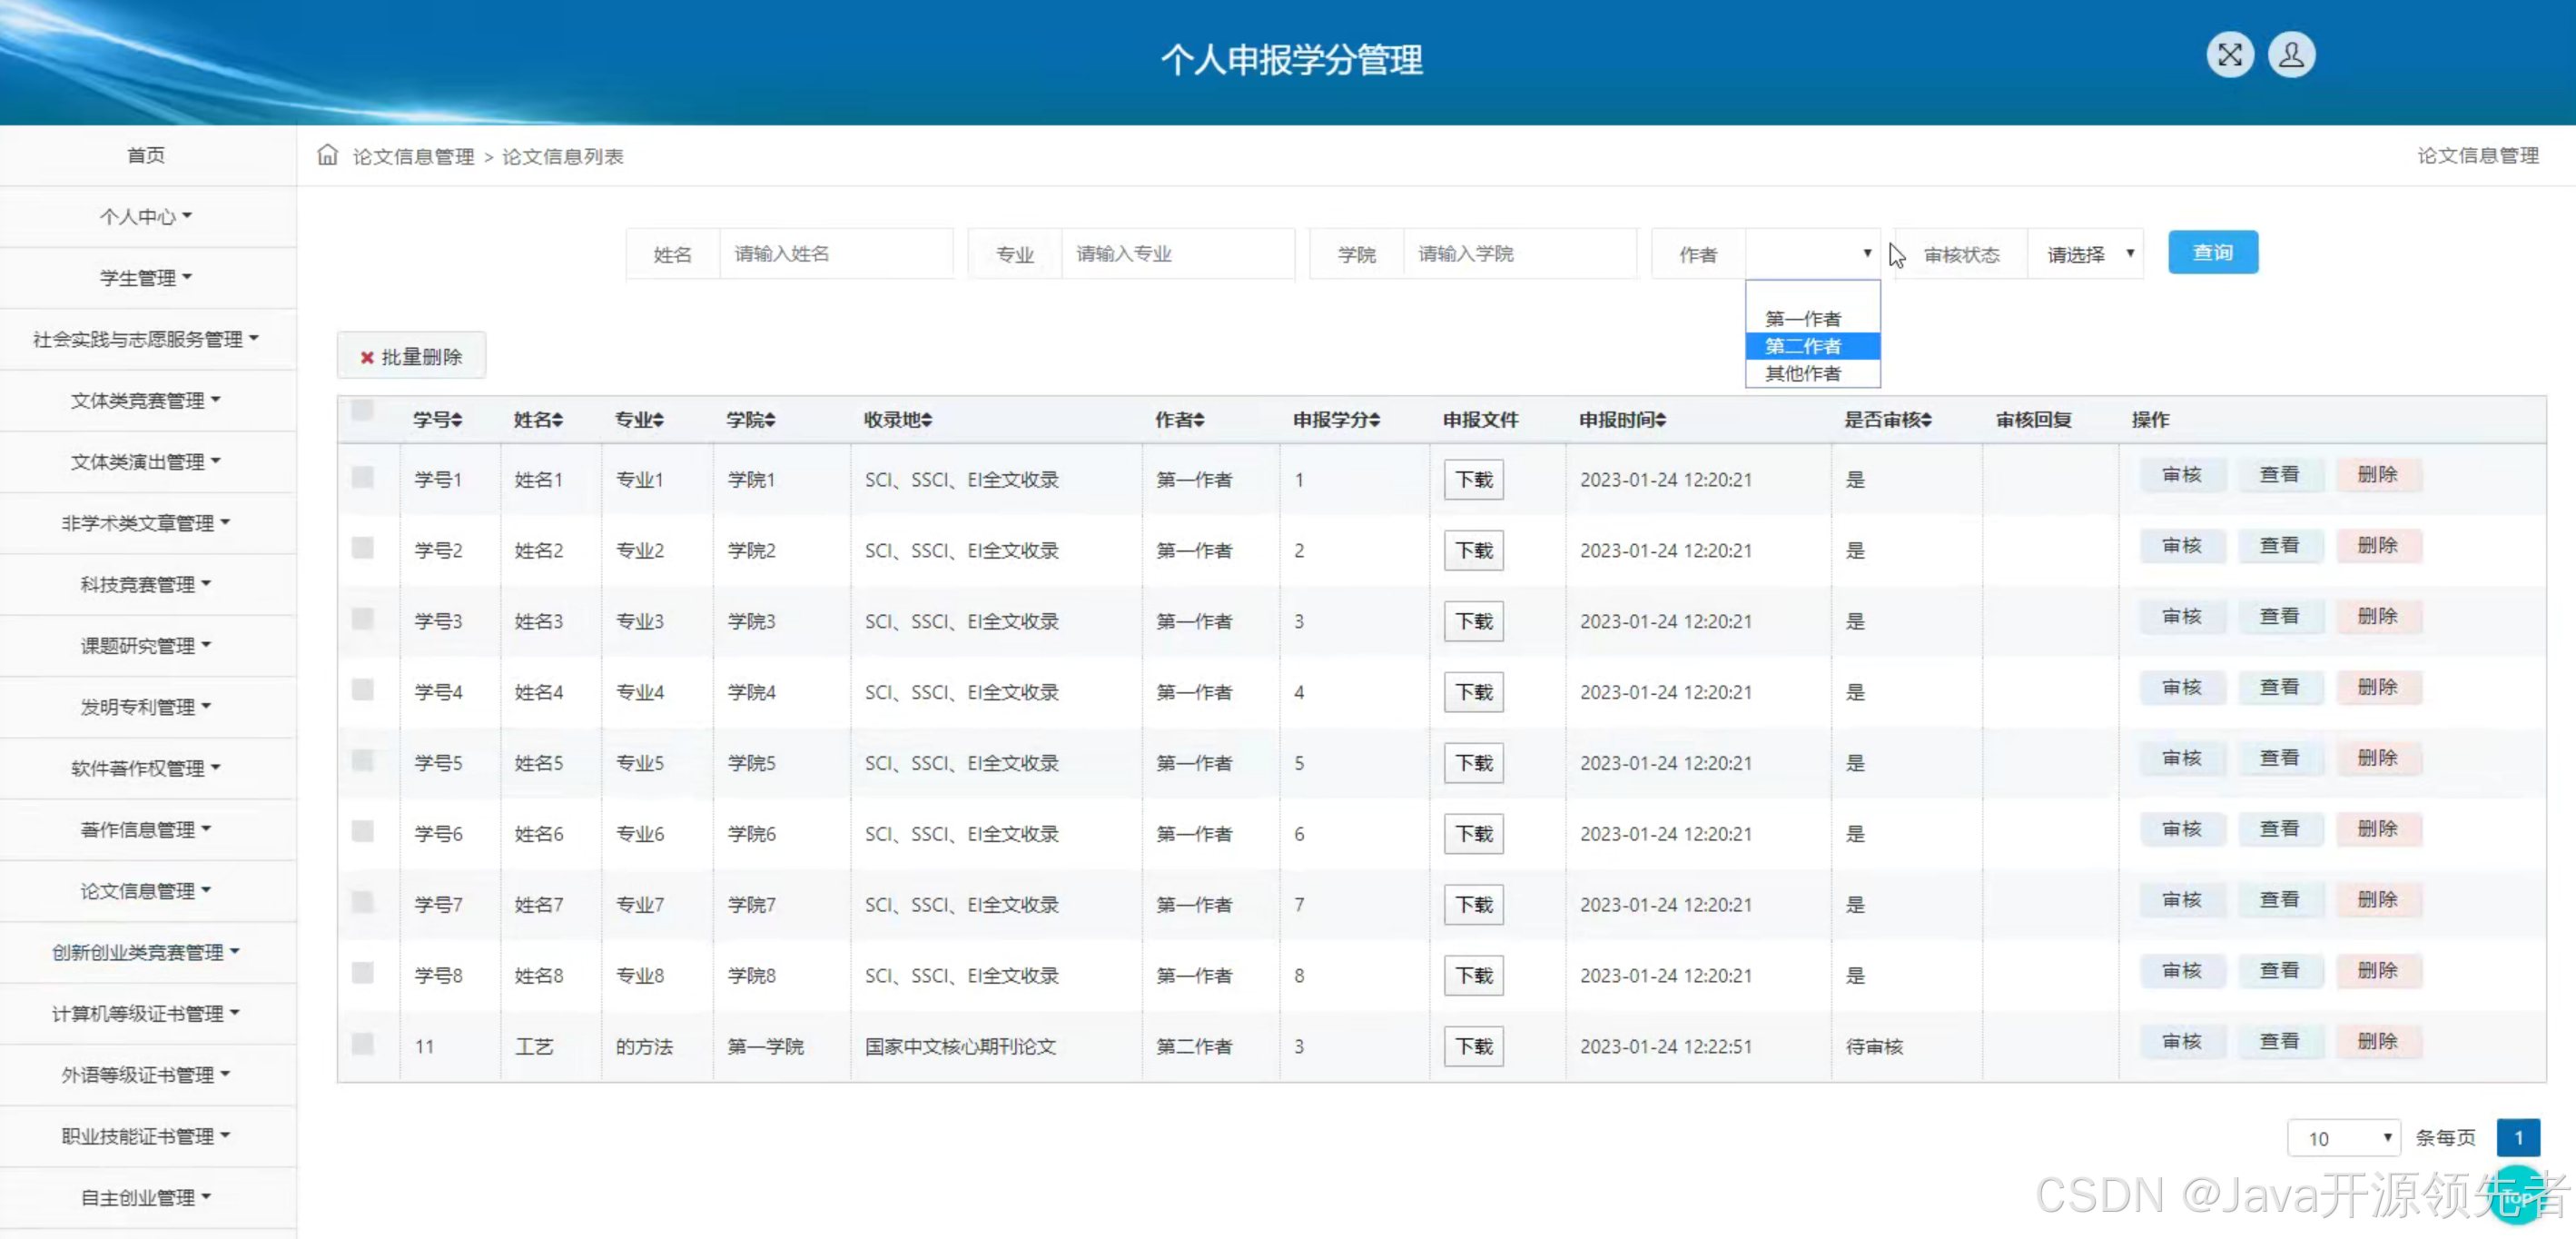
Task: Open 创新创业类竞赛管理 in the sidebar
Action: 146,952
